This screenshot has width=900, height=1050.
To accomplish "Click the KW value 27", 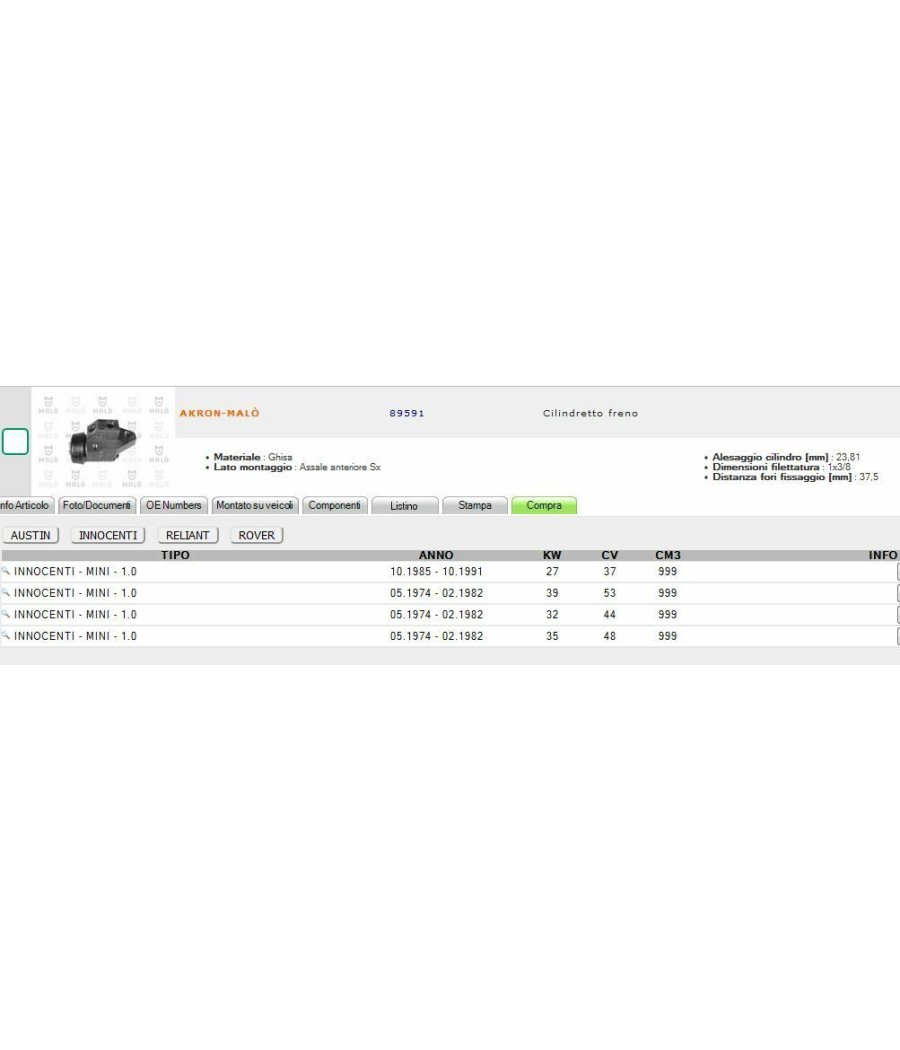I will 552,571.
